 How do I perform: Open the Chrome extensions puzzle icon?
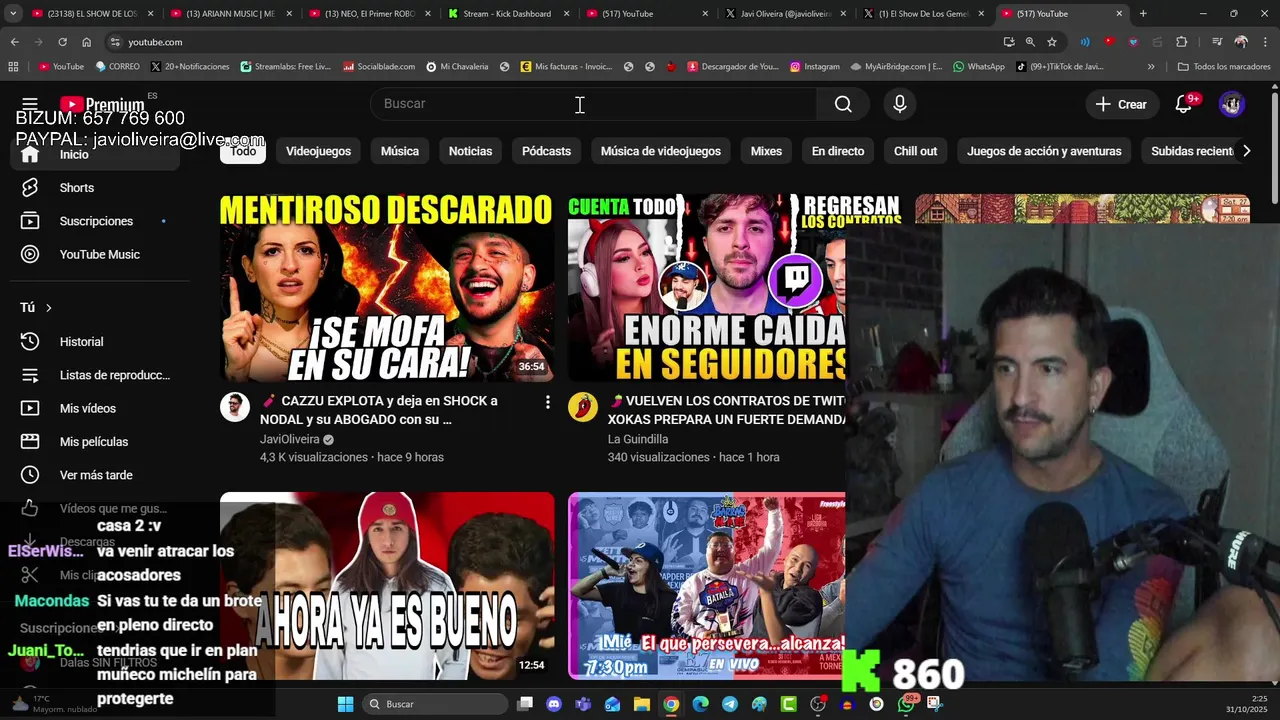coord(1182,42)
